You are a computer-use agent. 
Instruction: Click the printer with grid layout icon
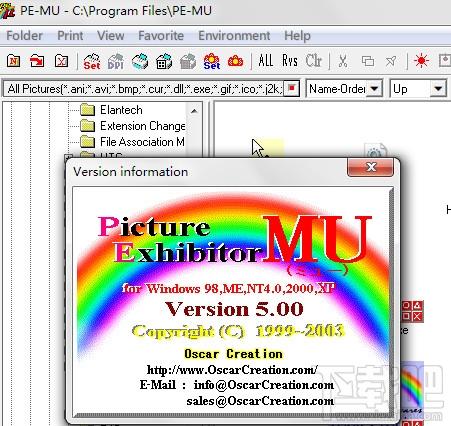point(164,61)
